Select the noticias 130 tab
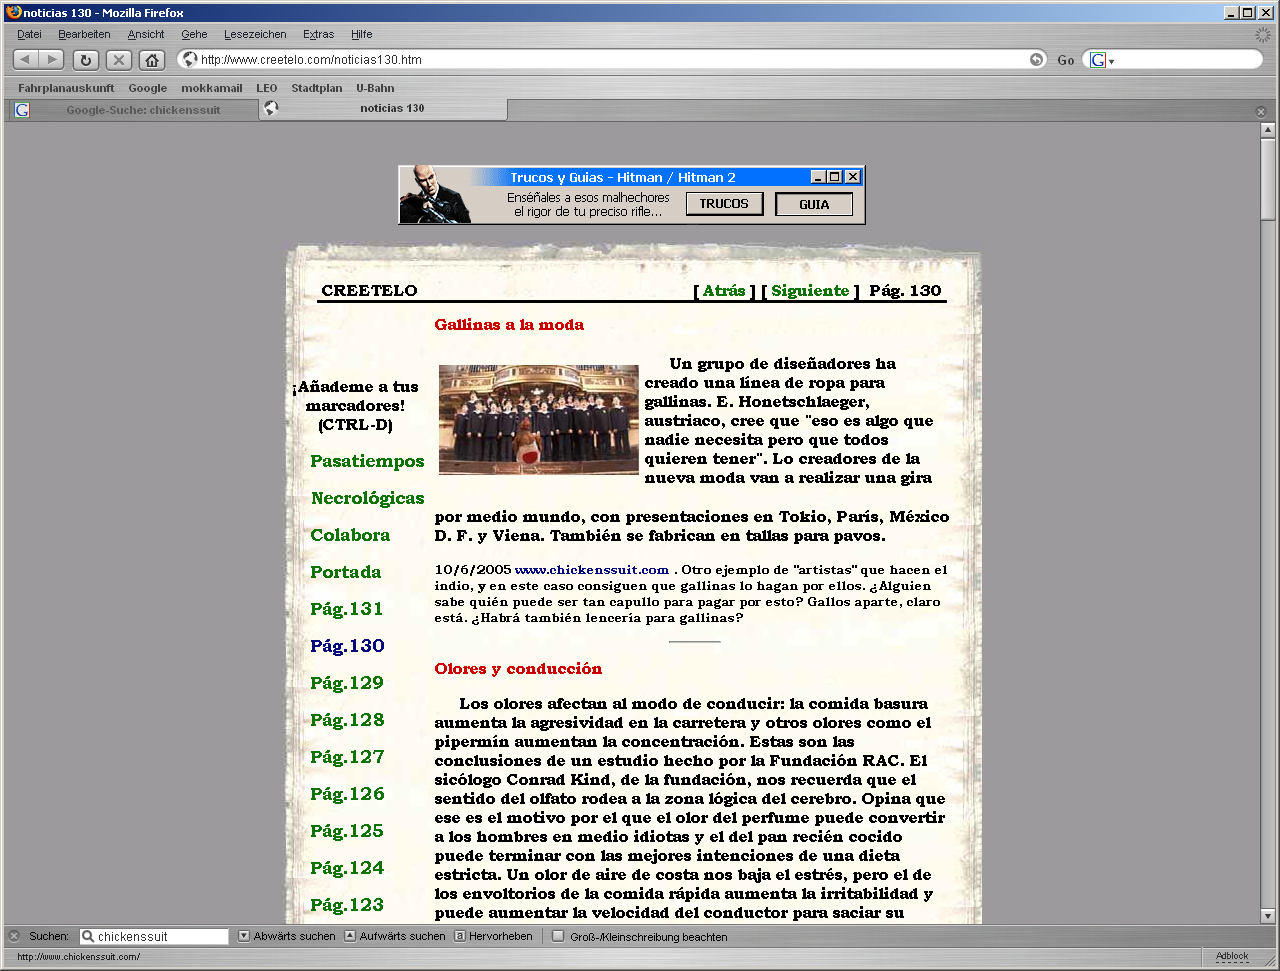1280x971 pixels. click(383, 109)
